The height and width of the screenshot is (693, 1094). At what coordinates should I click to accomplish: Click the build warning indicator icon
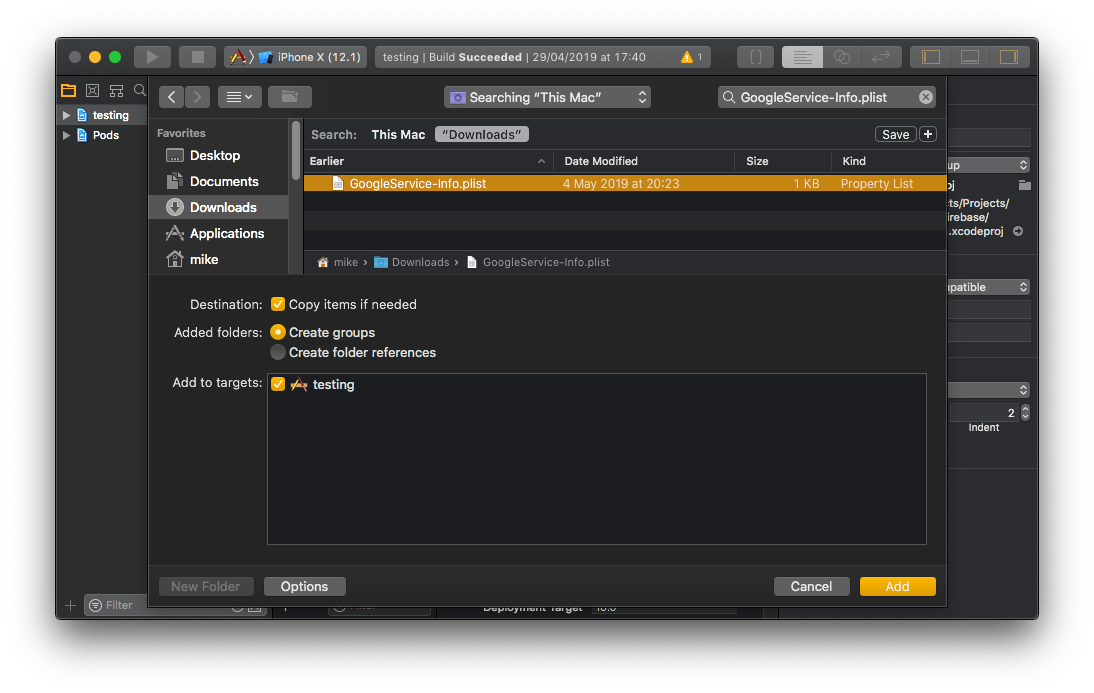click(x=687, y=57)
